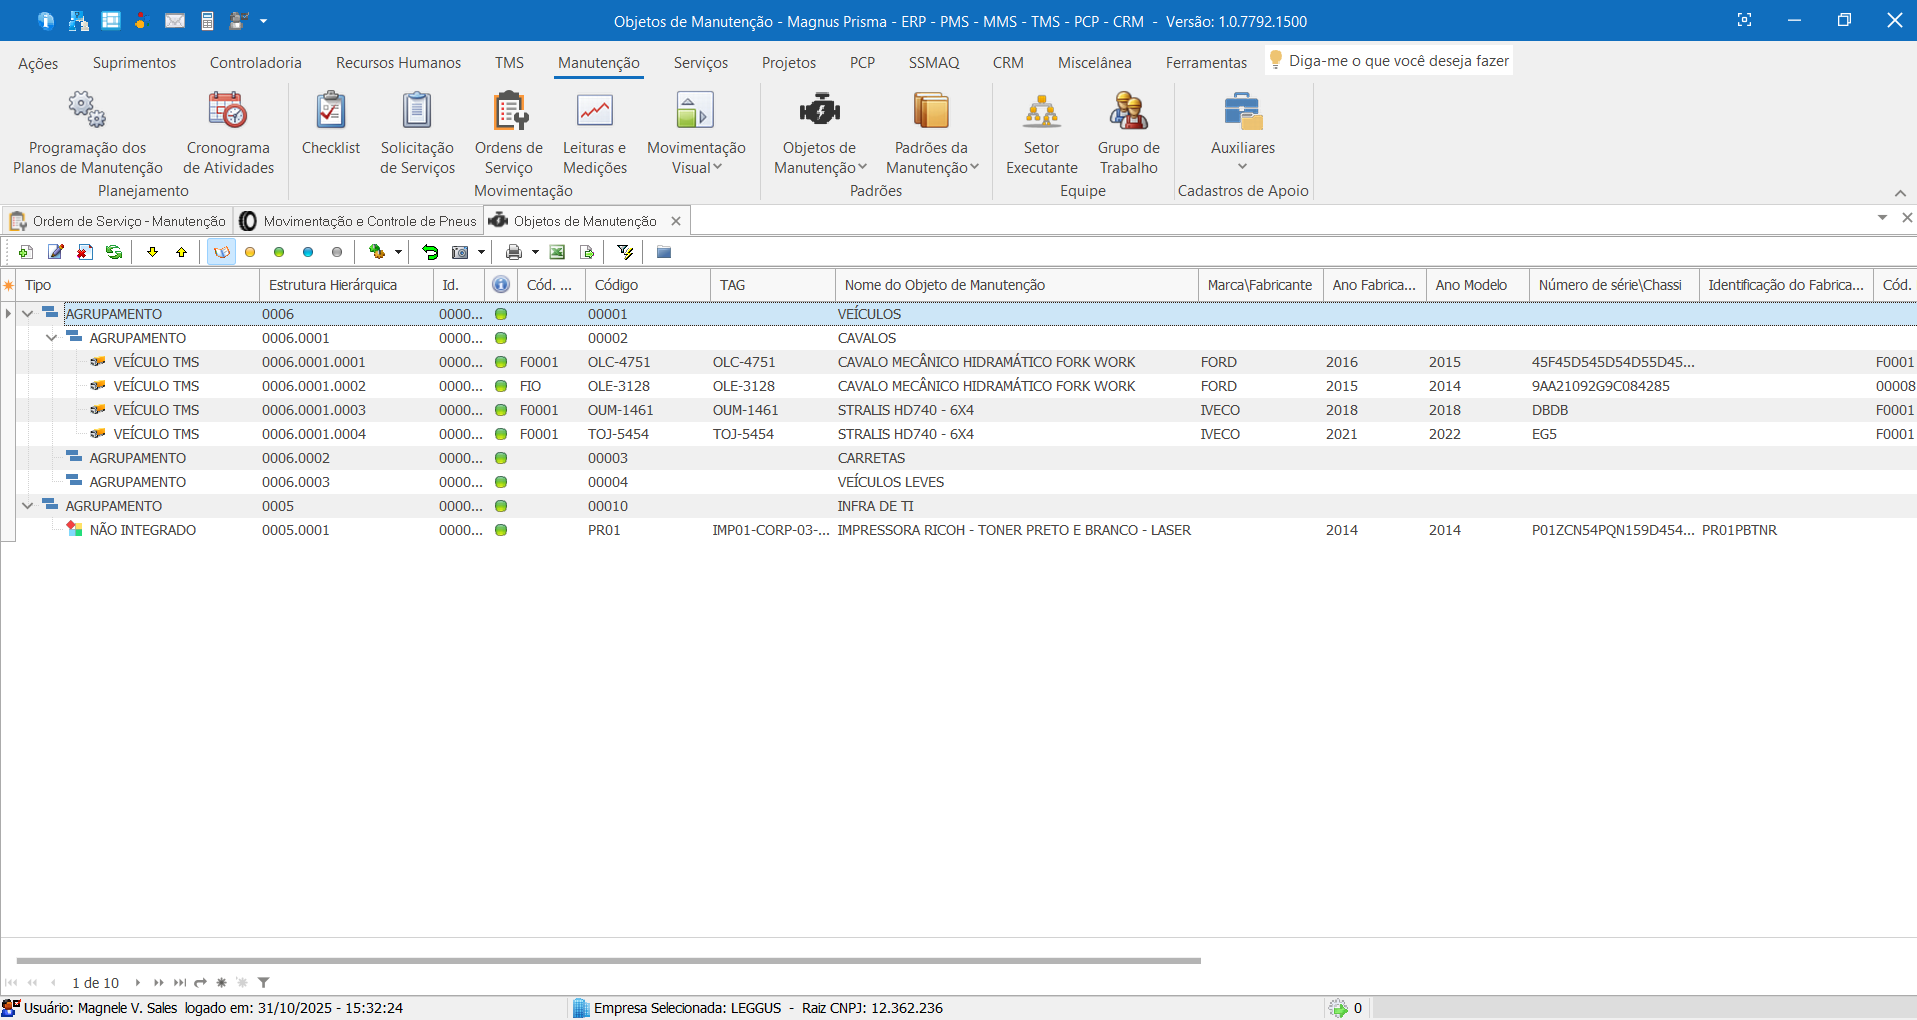Open the Suprimentos ribbon tab
Viewport: 1917px width, 1020px height.
[134, 63]
